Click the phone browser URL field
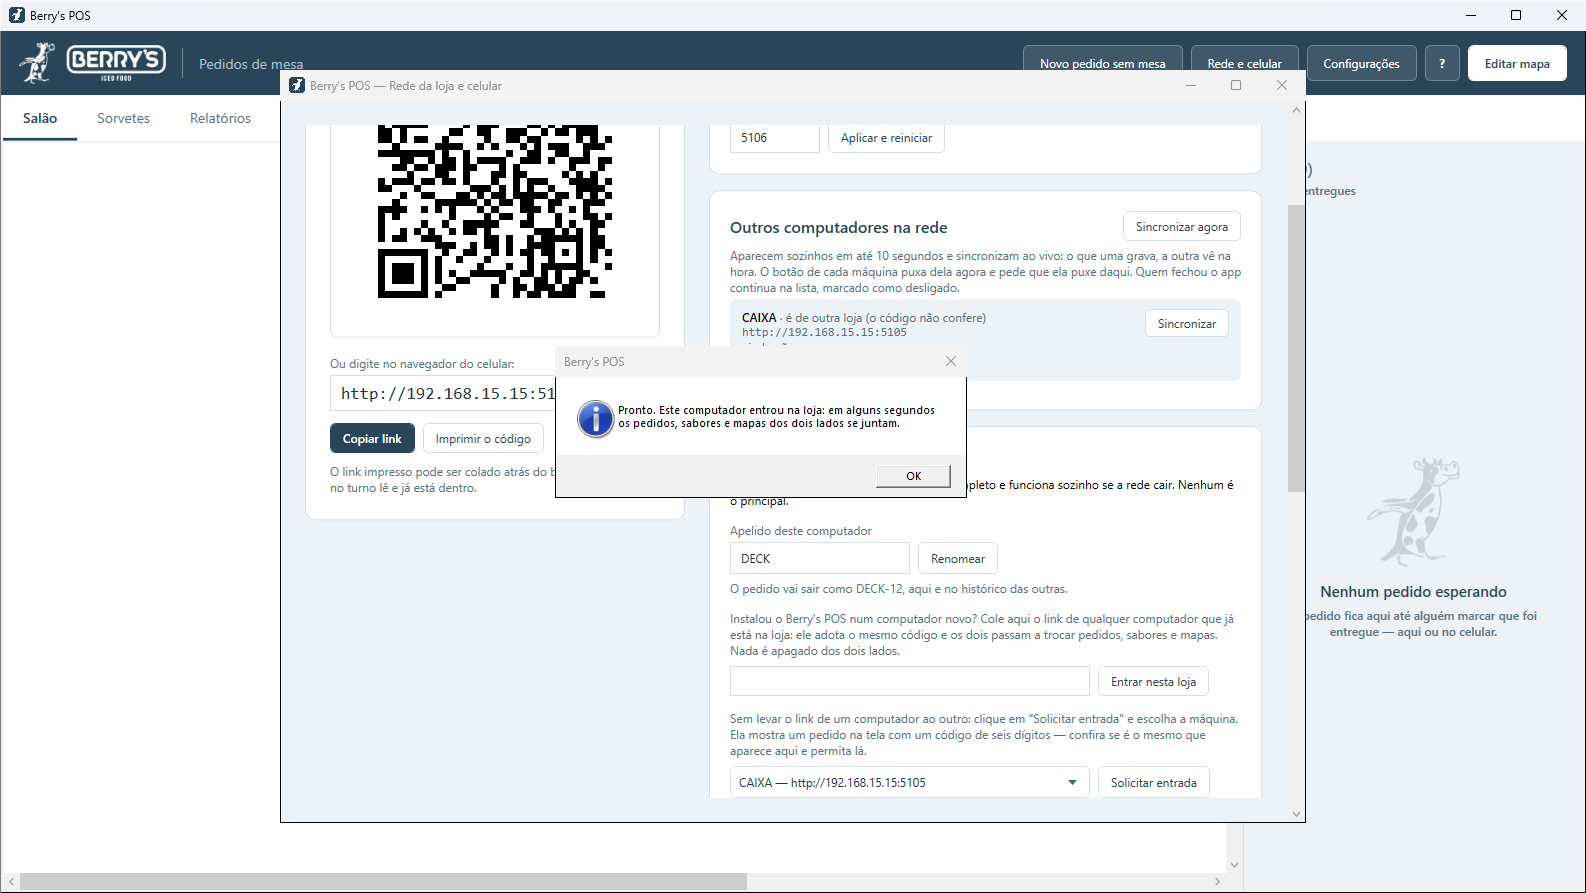 tap(443, 394)
